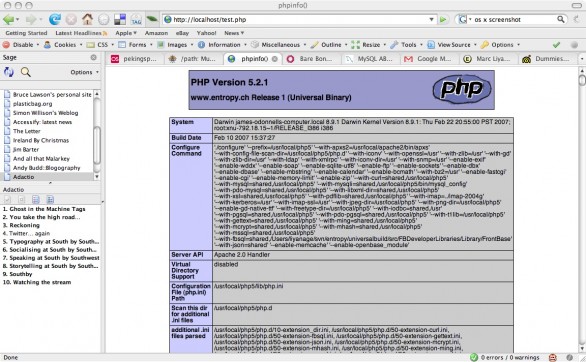Open article Ghost in the Machine Tags
This screenshot has height=362, width=586.
pos(44,209)
